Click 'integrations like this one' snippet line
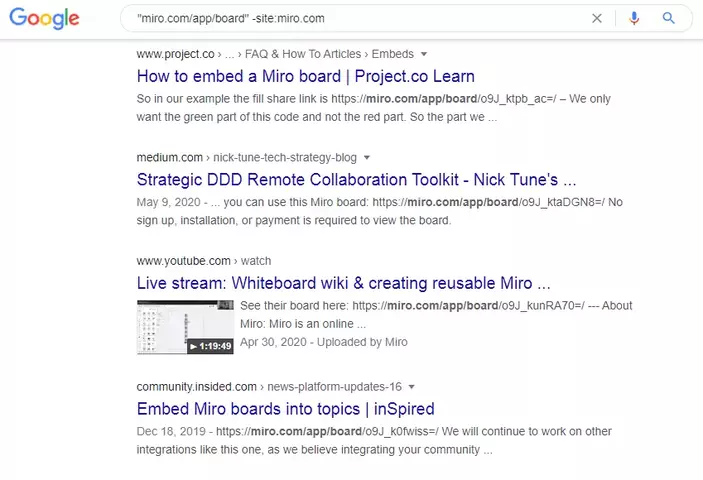703x480 pixels. [x=314, y=450]
